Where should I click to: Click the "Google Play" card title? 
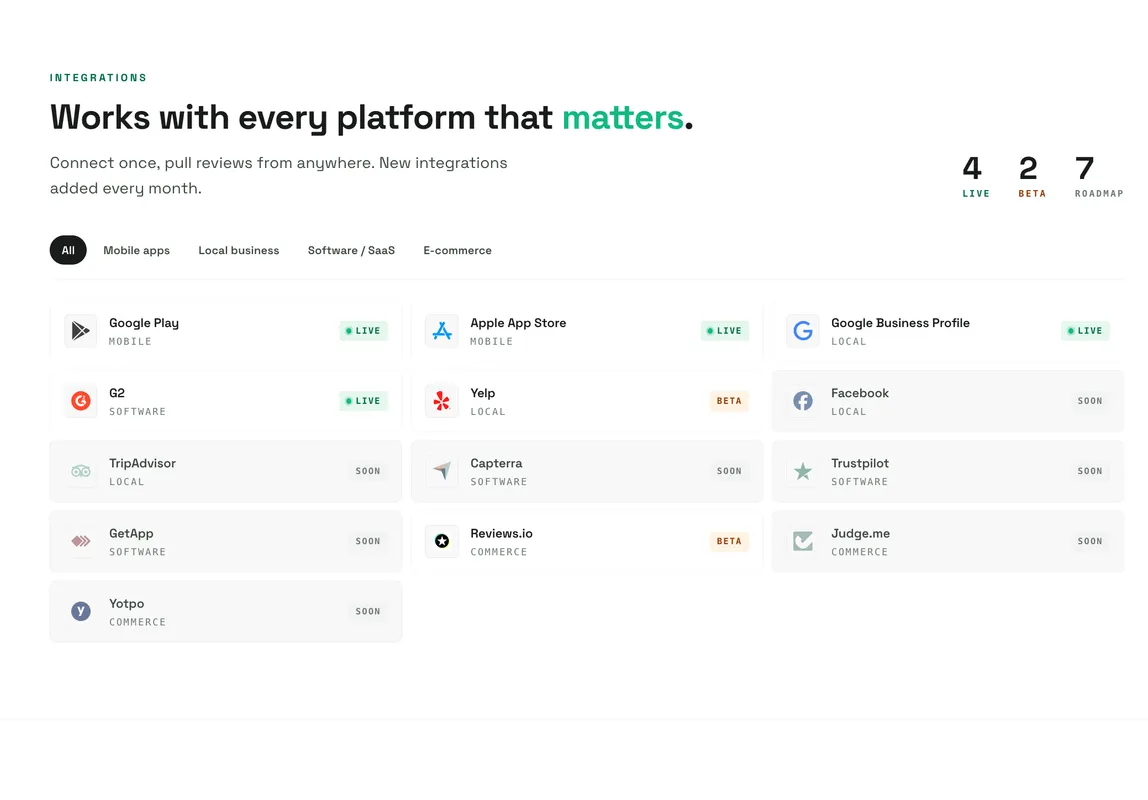pyautogui.click(x=144, y=323)
